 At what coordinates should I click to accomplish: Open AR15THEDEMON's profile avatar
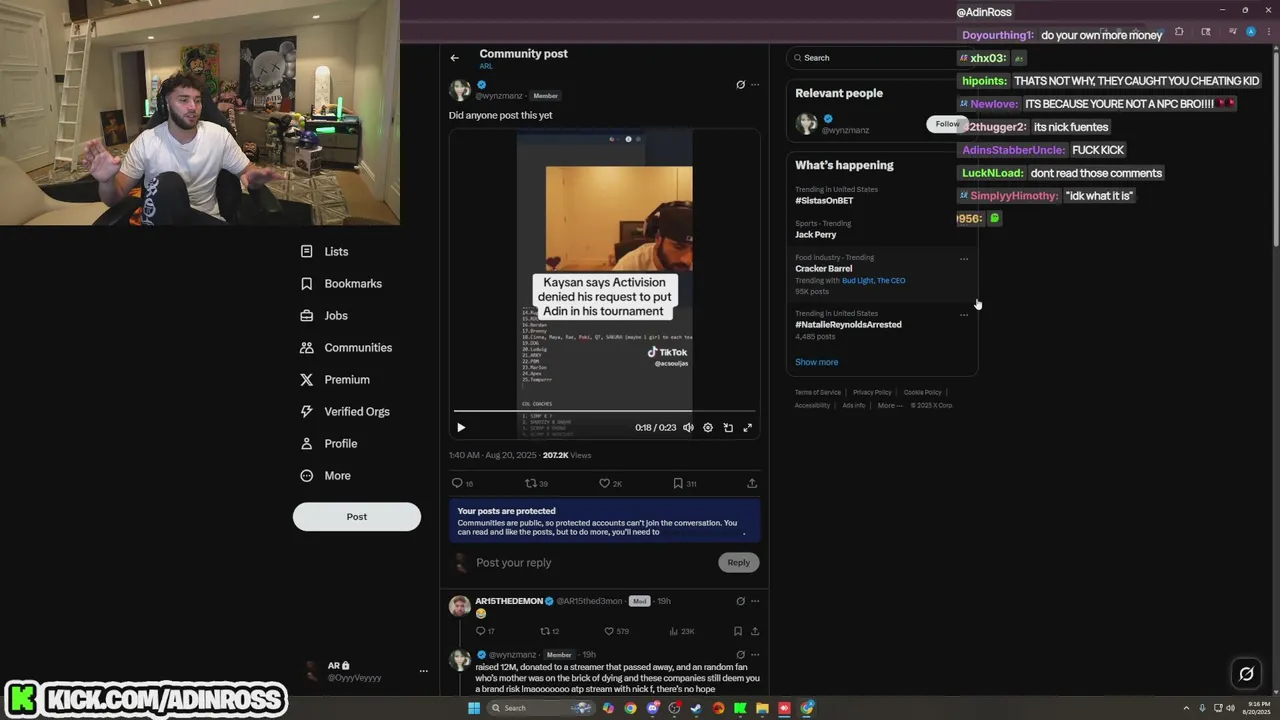pyautogui.click(x=460, y=606)
